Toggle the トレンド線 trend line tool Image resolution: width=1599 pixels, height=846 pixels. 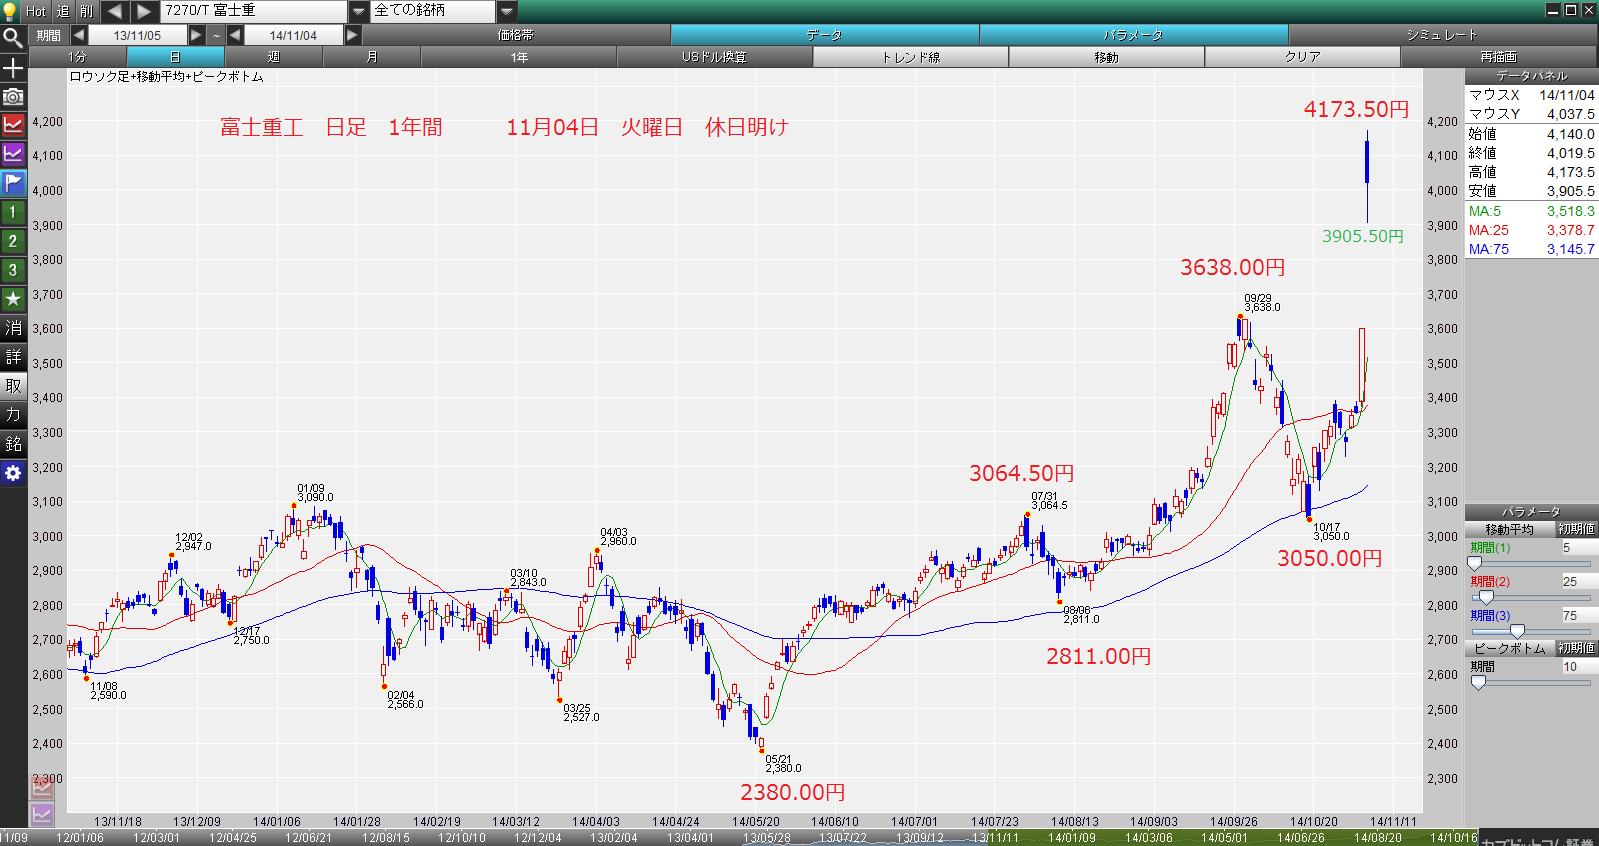coord(911,57)
